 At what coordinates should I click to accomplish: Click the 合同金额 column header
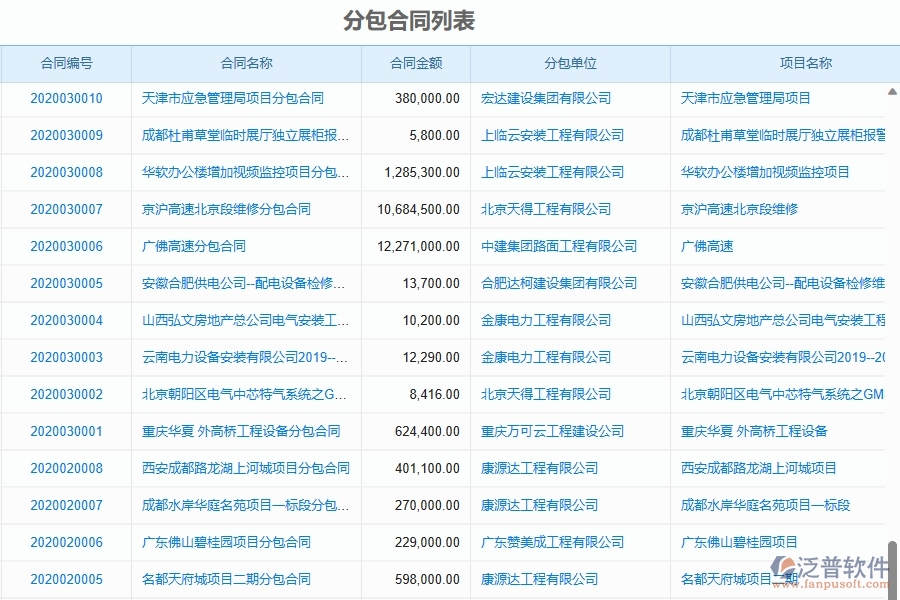click(x=416, y=62)
